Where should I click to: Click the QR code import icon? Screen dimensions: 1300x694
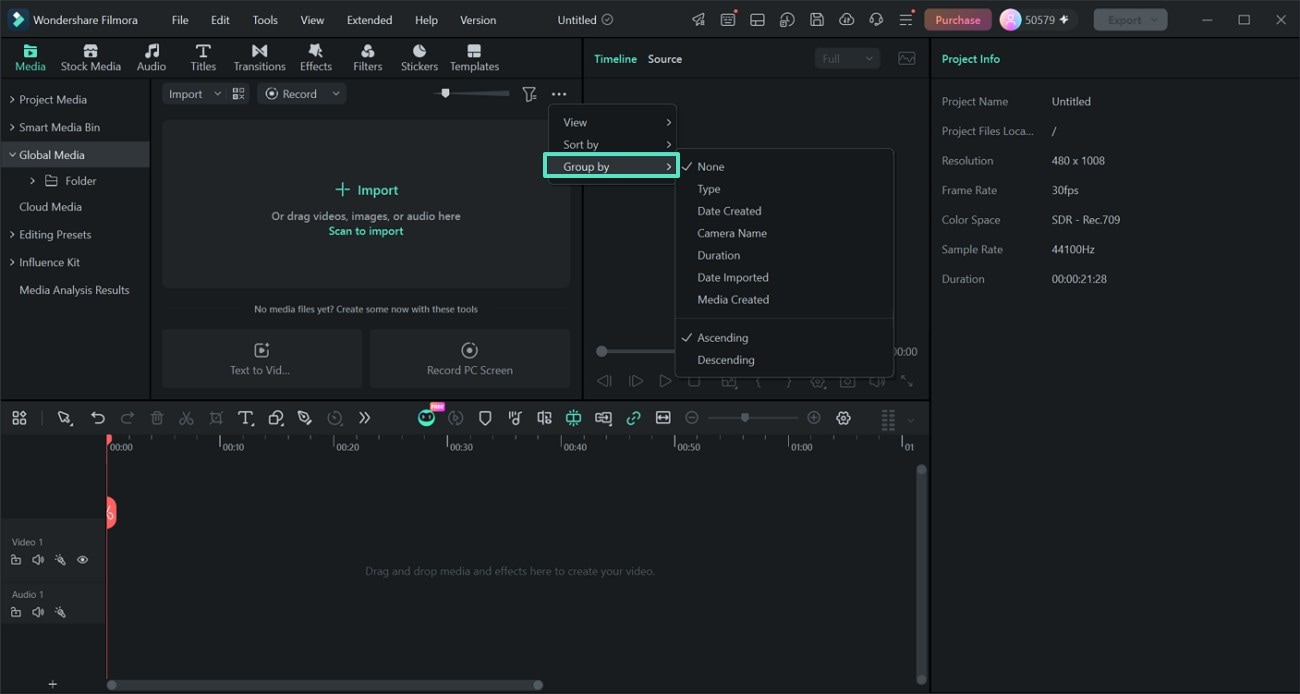pos(238,94)
